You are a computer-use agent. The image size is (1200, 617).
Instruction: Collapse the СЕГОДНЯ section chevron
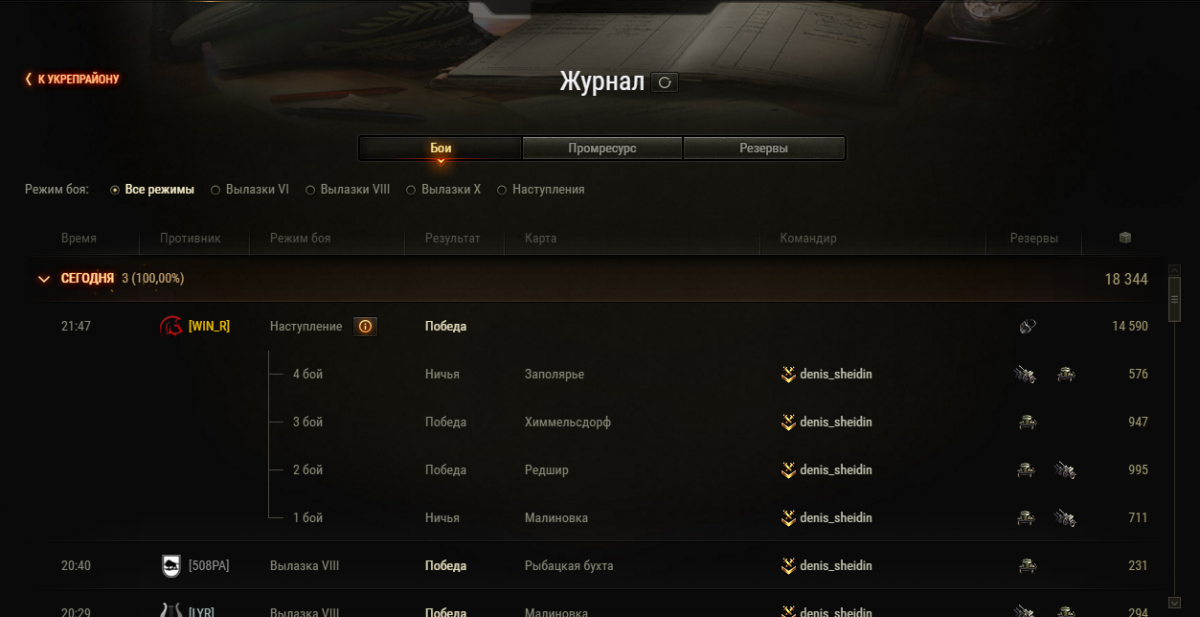43,279
